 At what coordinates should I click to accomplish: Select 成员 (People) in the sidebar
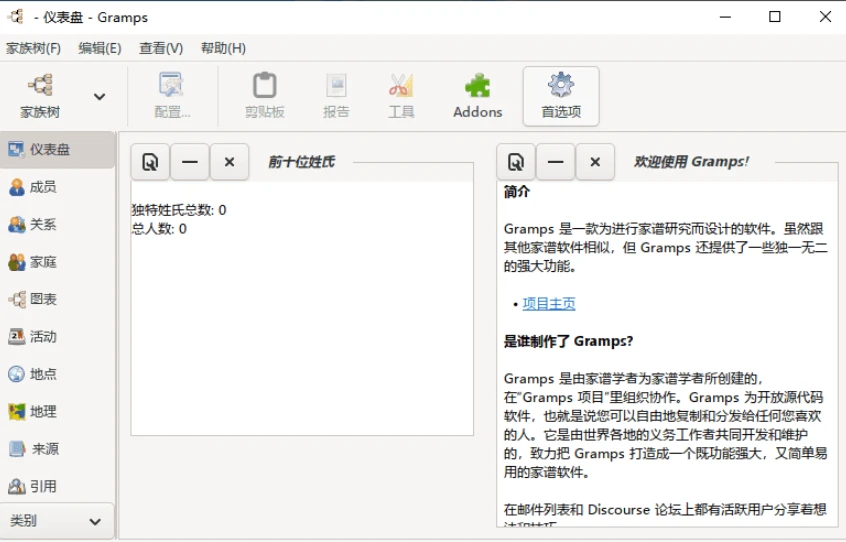click(x=42, y=187)
